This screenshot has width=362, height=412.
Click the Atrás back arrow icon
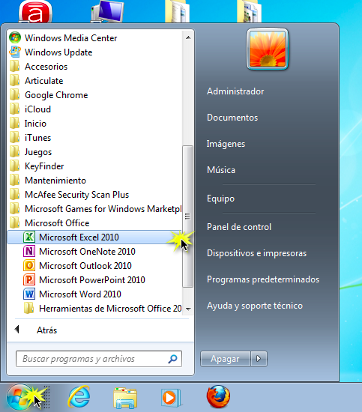[x=17, y=330]
